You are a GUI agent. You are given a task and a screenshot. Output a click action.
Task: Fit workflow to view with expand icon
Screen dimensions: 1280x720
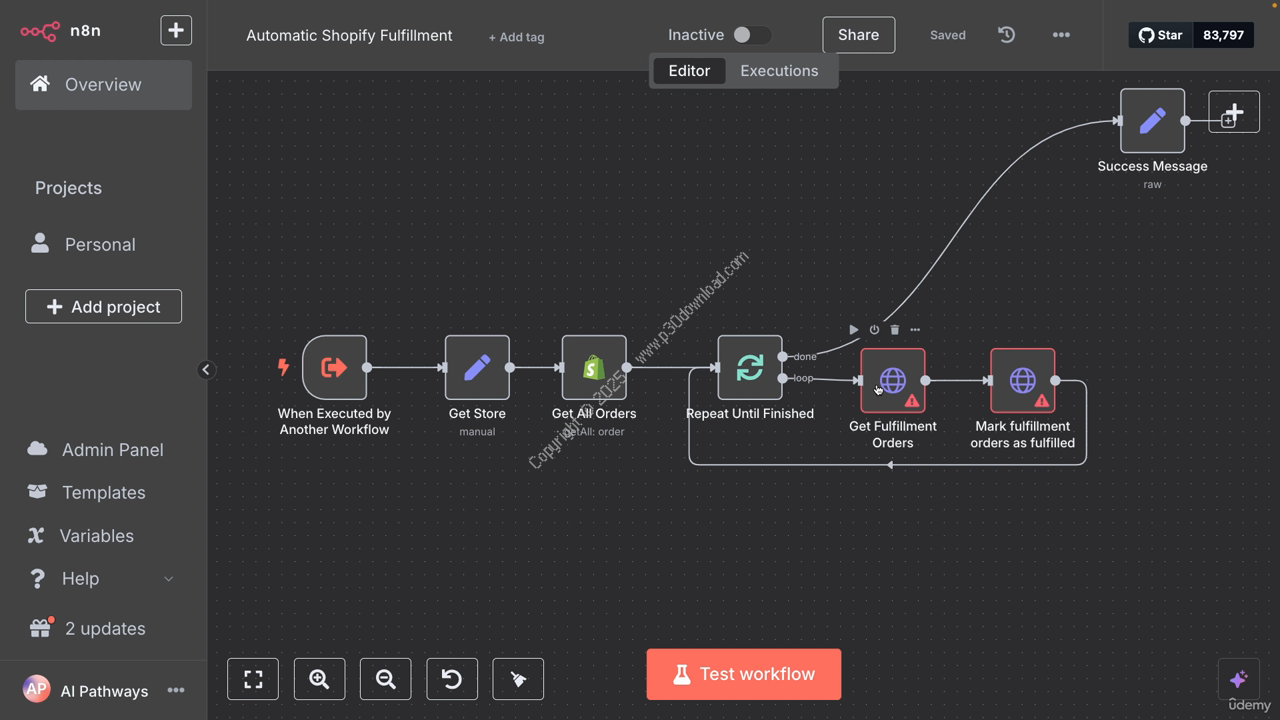253,679
